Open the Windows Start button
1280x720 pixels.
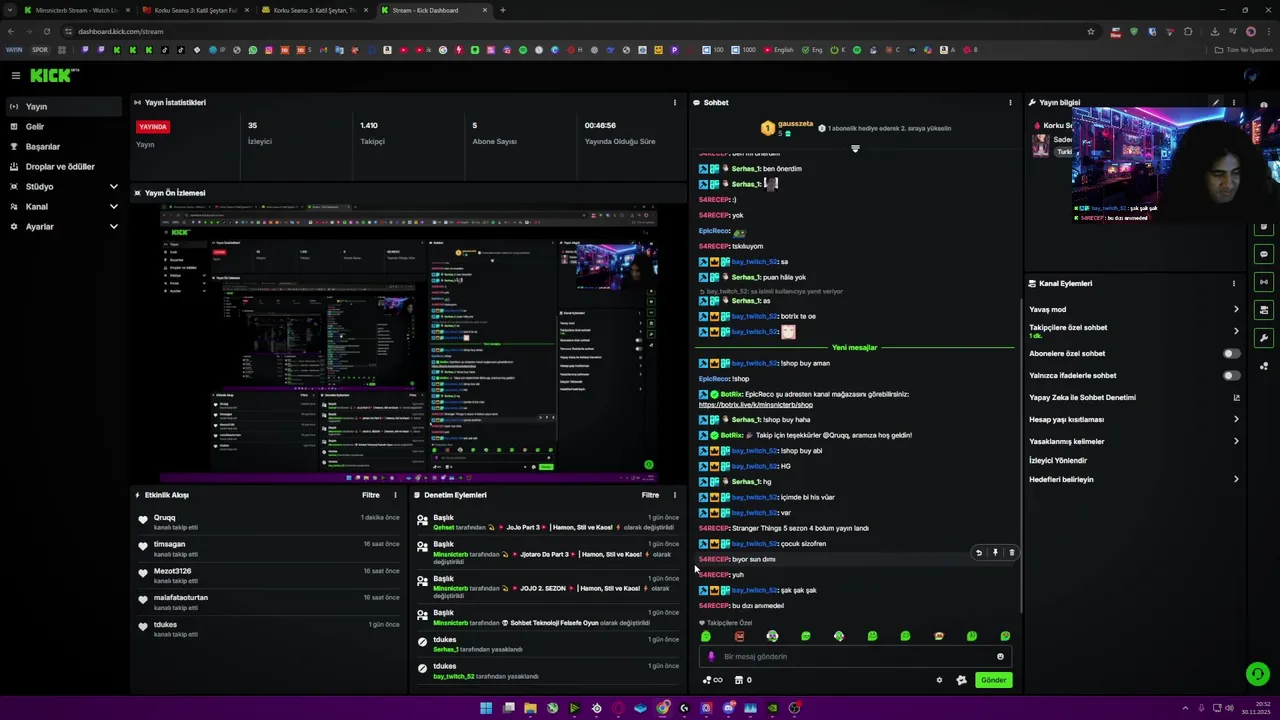[x=486, y=708]
